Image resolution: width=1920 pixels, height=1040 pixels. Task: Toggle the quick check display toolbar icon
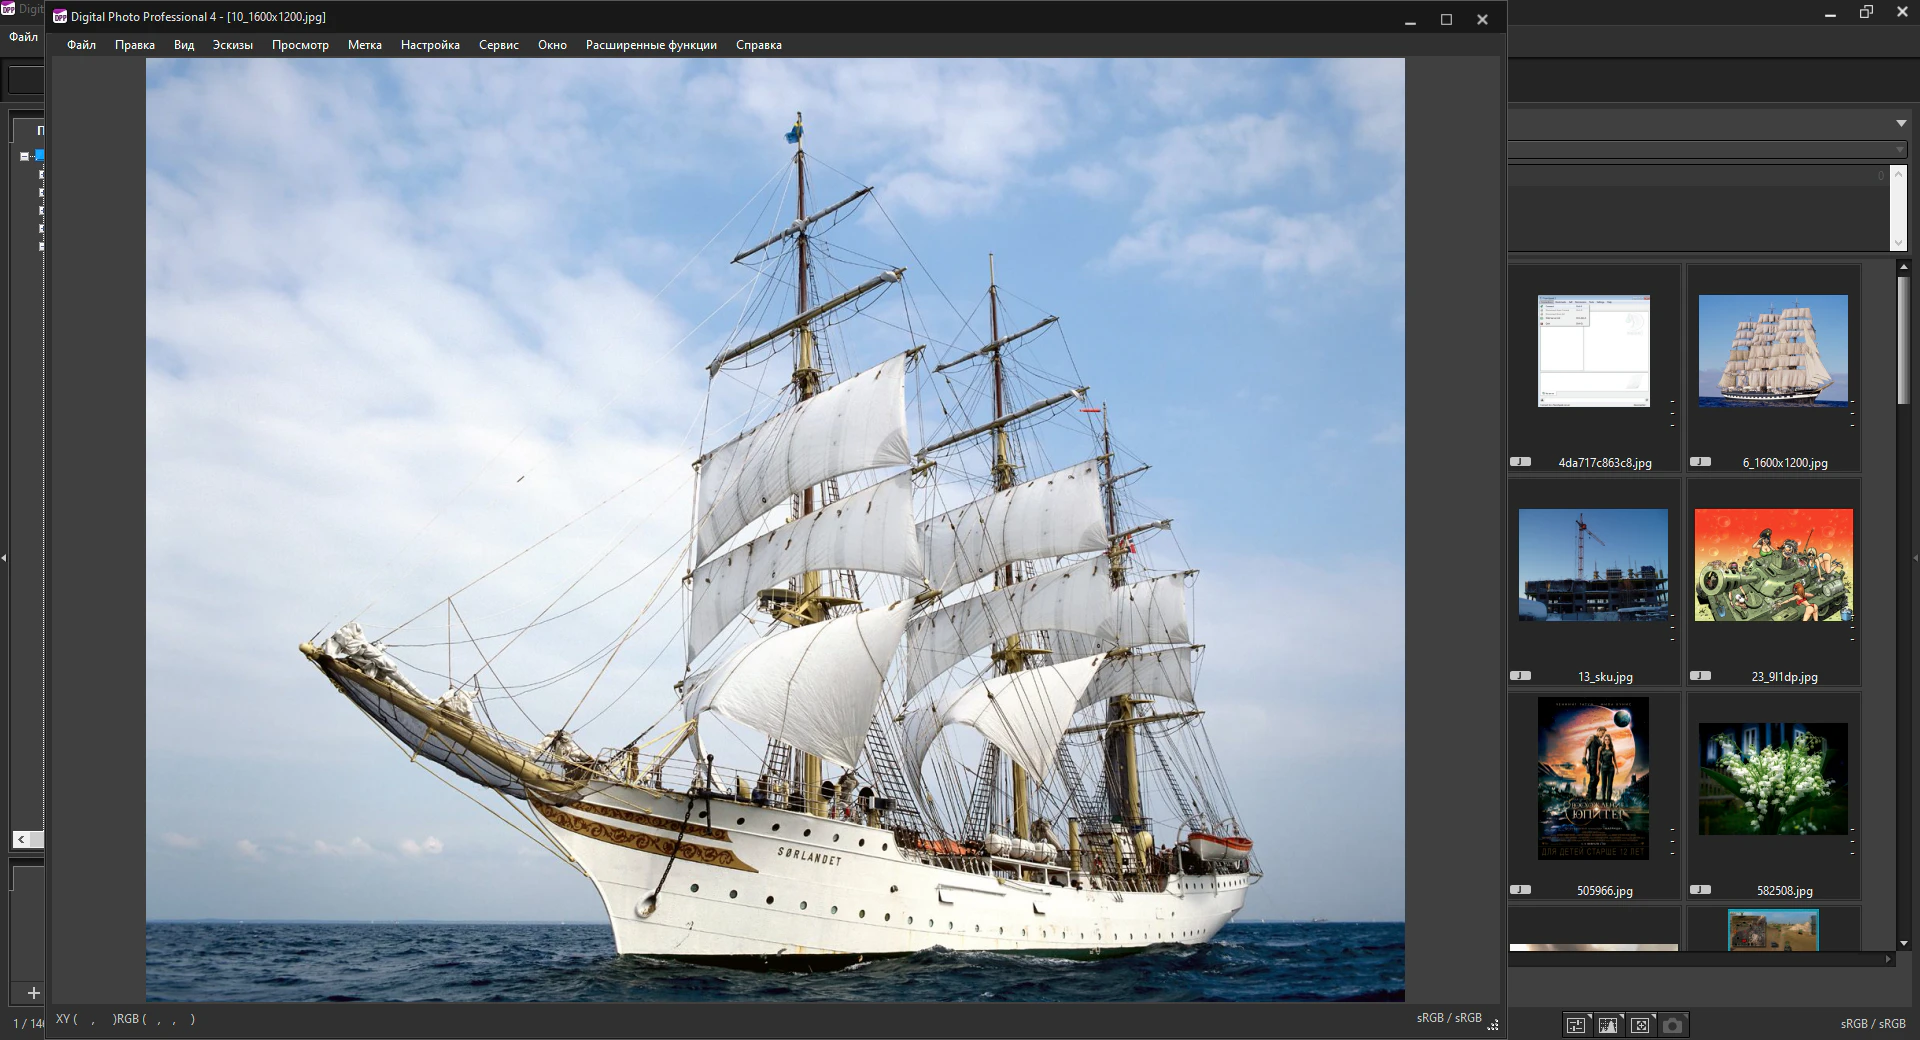click(x=1608, y=1026)
